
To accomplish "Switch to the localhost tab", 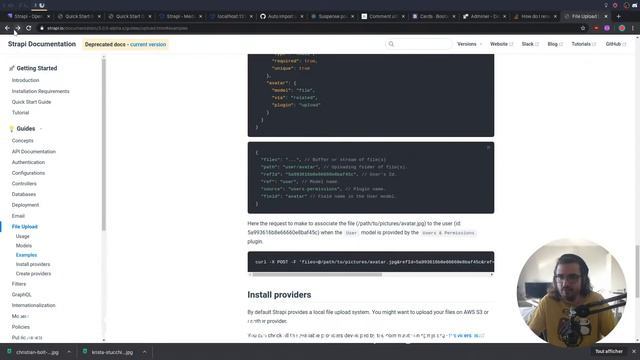I will pyautogui.click(x=231, y=16).
